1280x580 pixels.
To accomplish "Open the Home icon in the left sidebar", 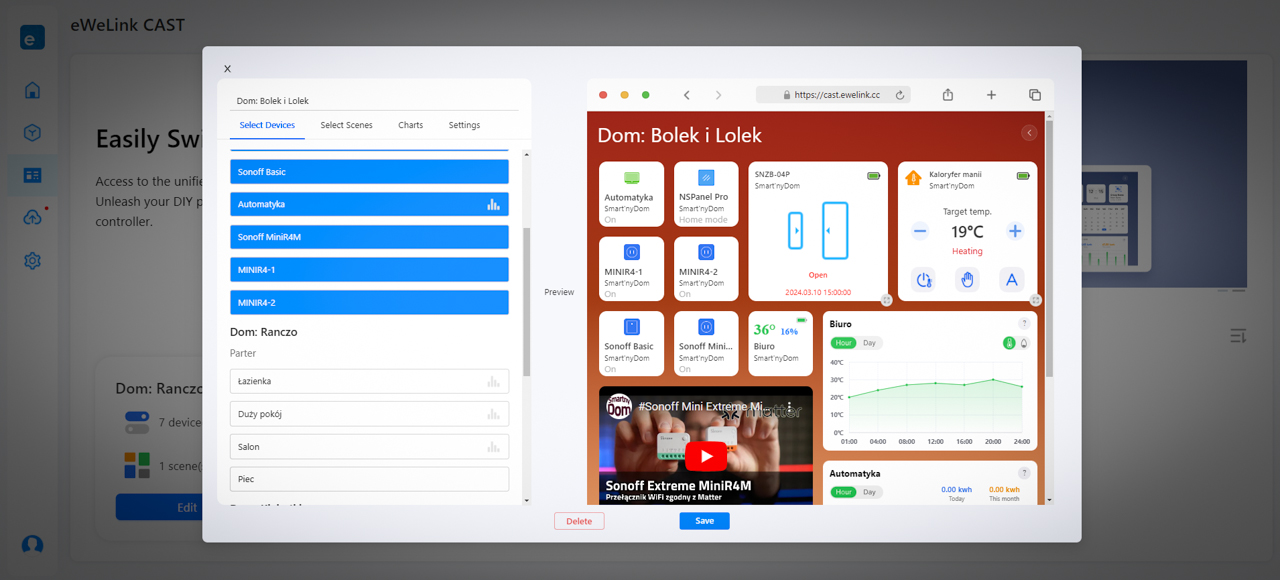I will (x=32, y=90).
